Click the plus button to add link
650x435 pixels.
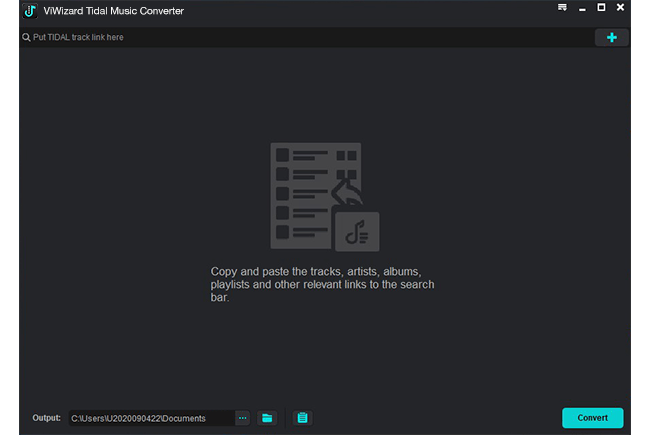pyautogui.click(x=611, y=37)
